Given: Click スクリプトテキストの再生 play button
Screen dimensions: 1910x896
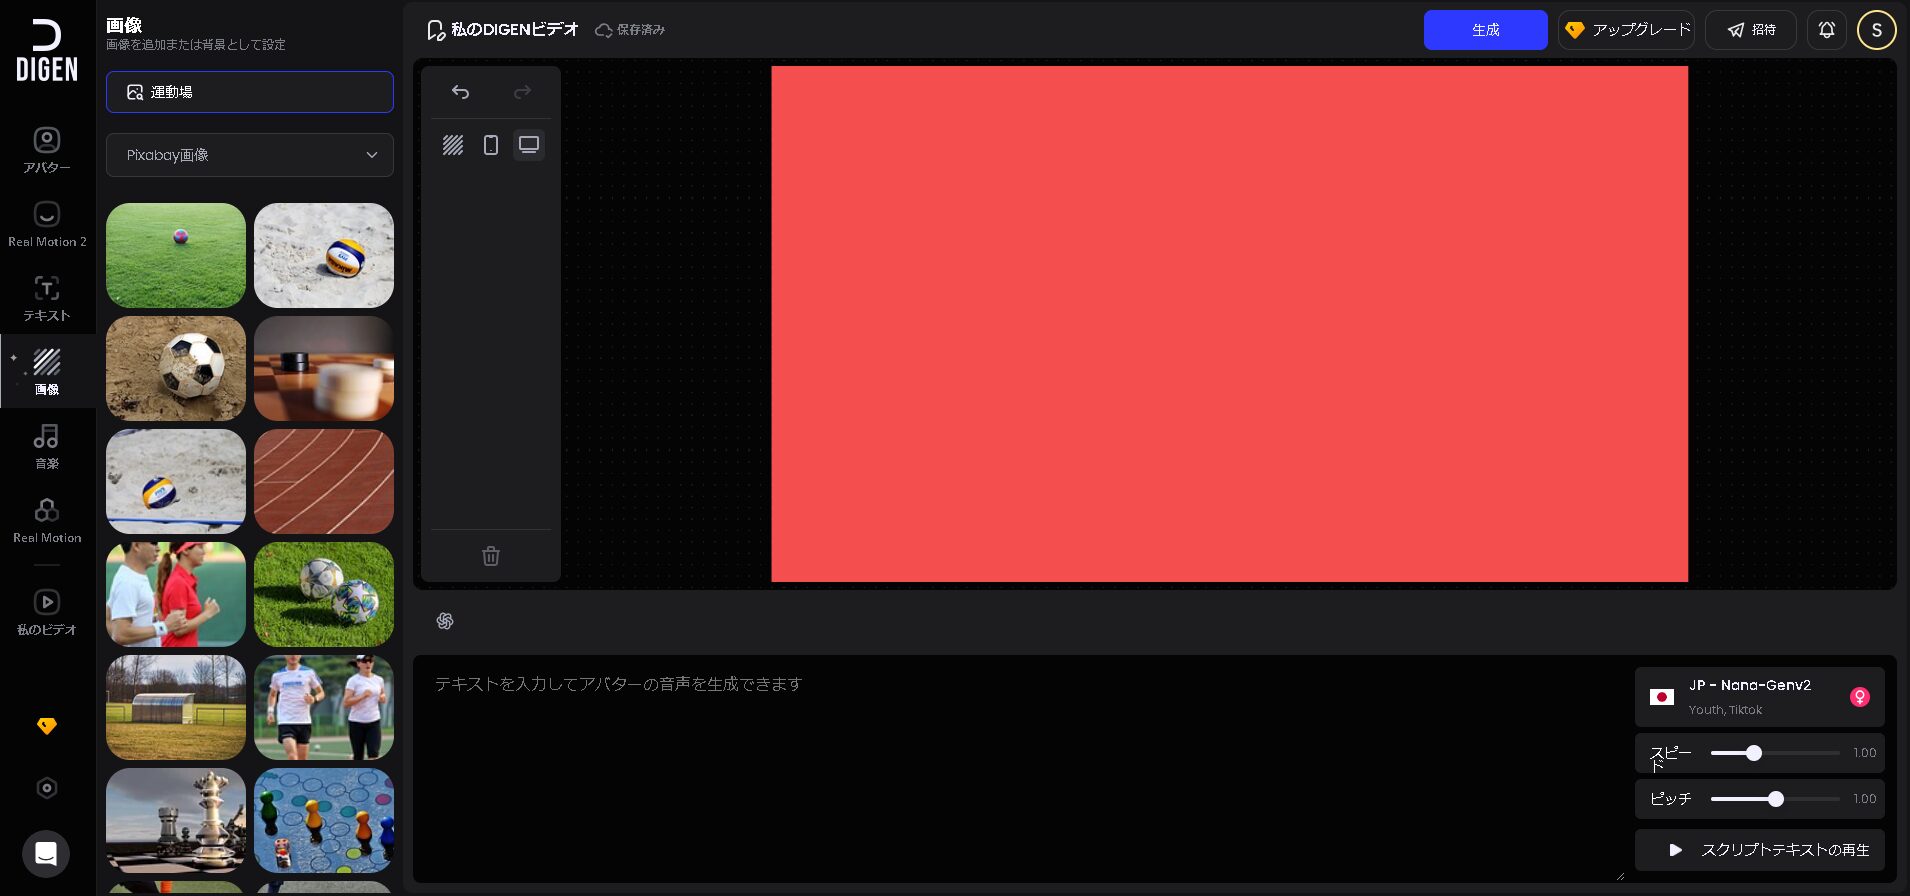Looking at the screenshot, I should click(1760, 850).
